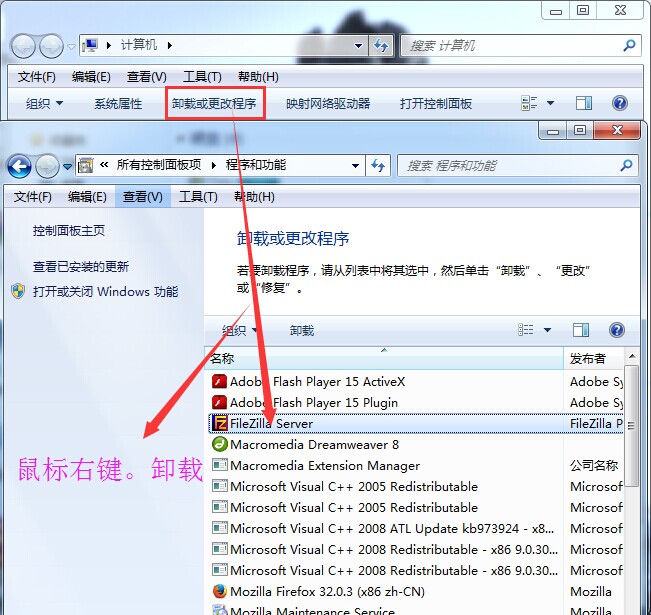651x615 pixels.
Task: Open view options arrow above programs list
Action: [548, 330]
